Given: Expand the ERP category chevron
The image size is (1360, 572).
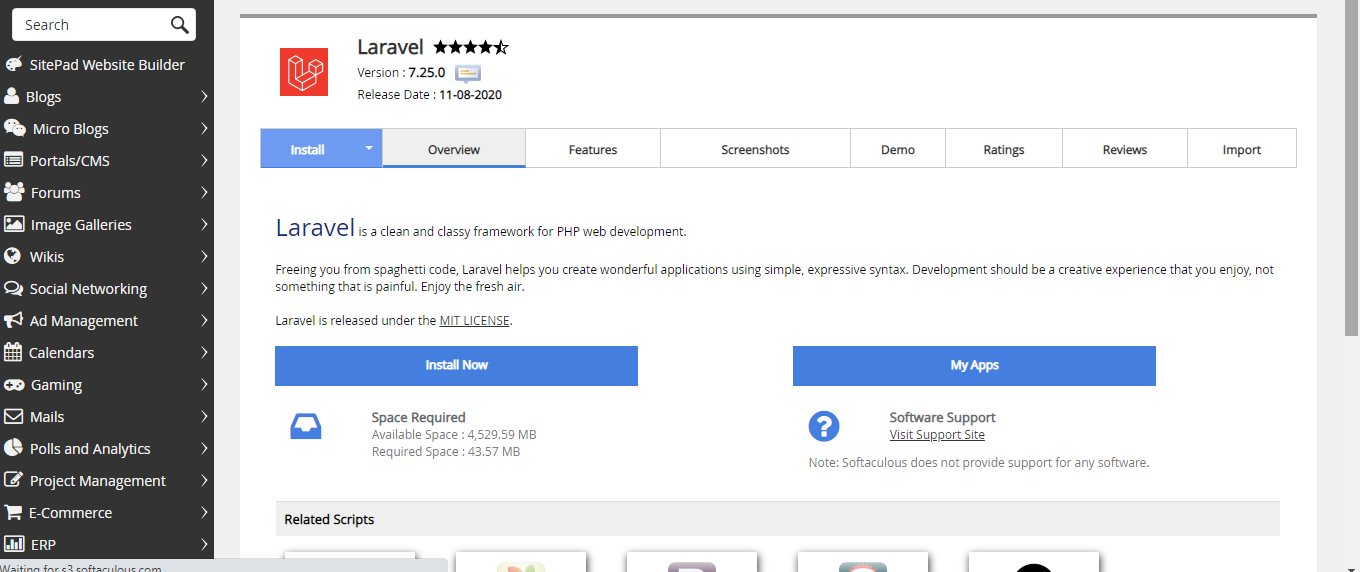Looking at the screenshot, I should (204, 544).
